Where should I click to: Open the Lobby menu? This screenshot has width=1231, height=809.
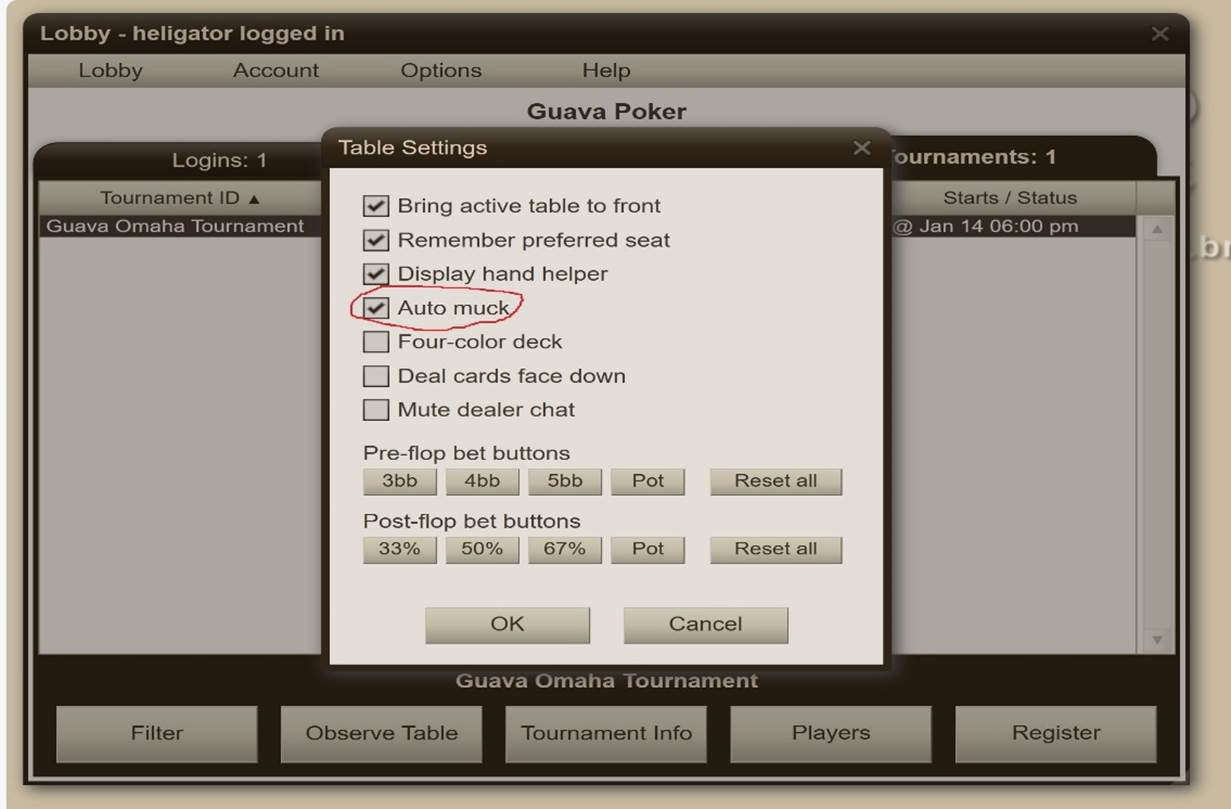click(x=110, y=70)
